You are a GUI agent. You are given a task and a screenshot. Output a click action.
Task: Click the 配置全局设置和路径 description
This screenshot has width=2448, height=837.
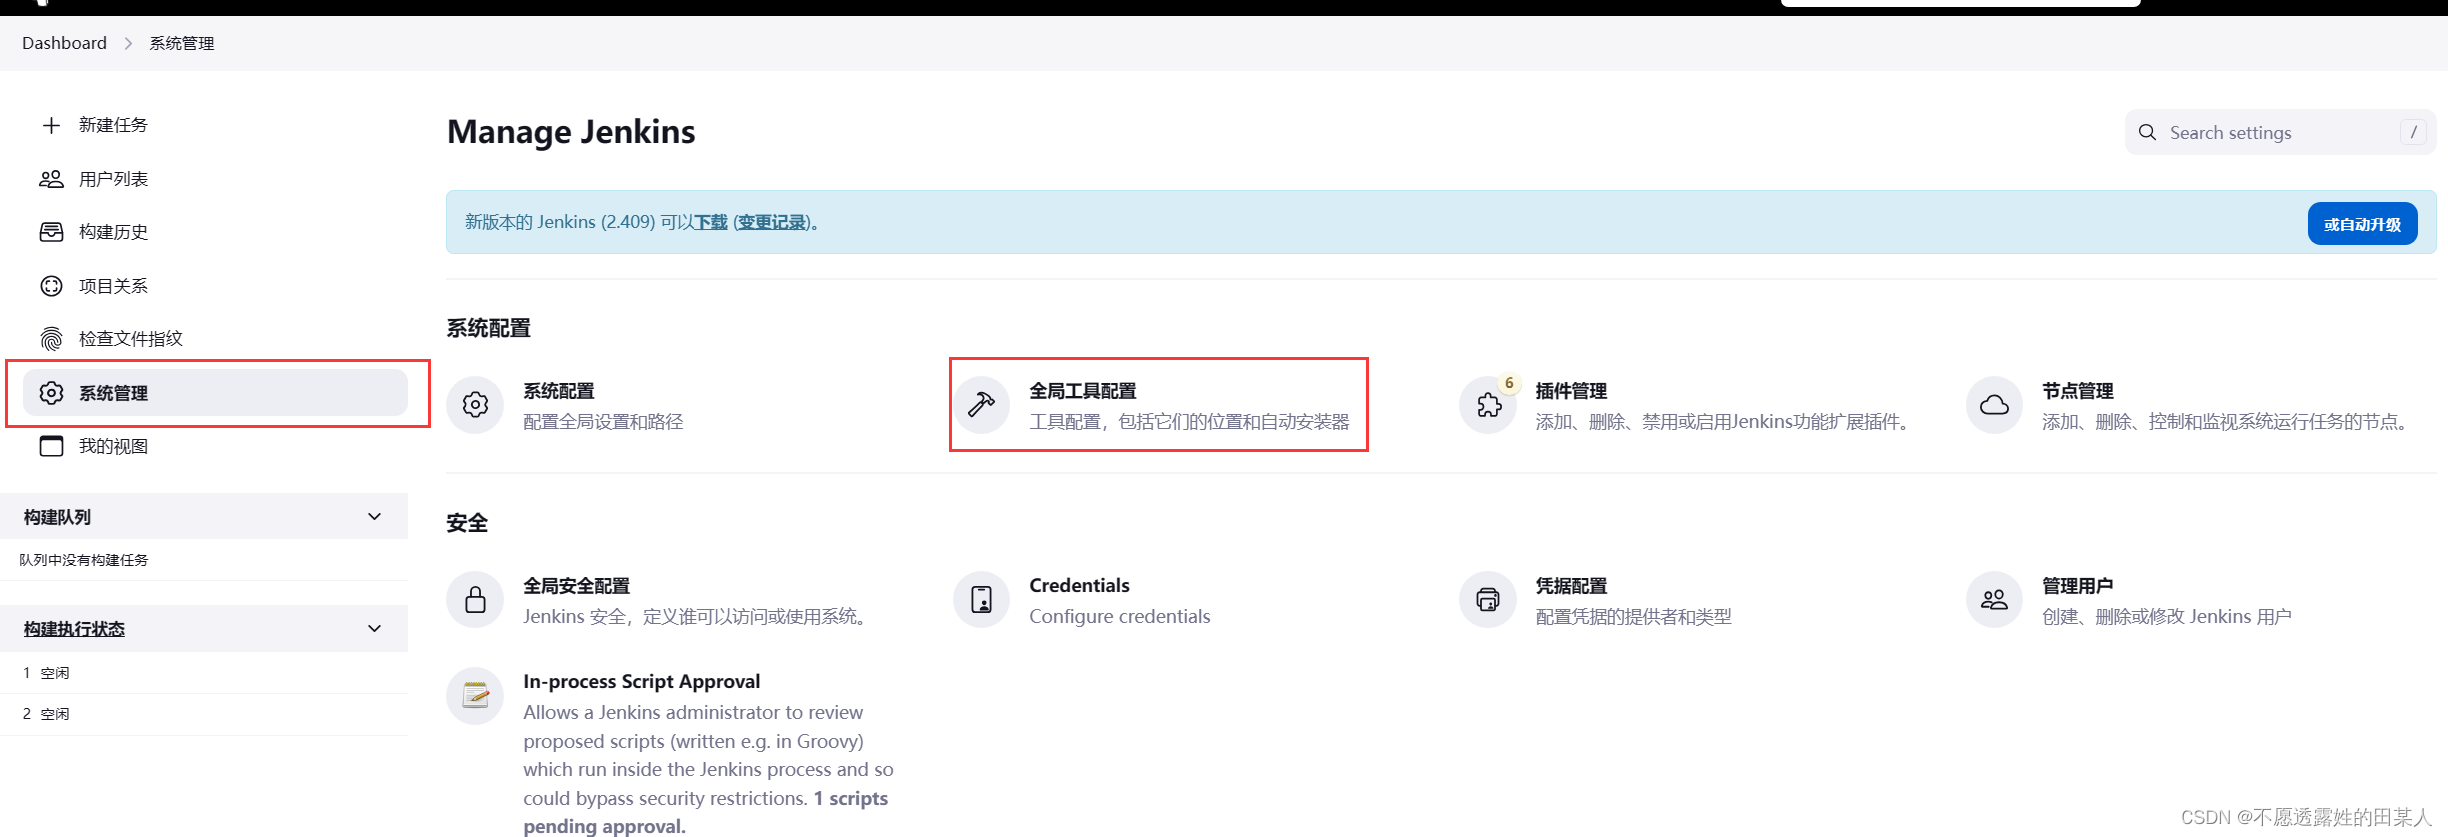click(603, 422)
